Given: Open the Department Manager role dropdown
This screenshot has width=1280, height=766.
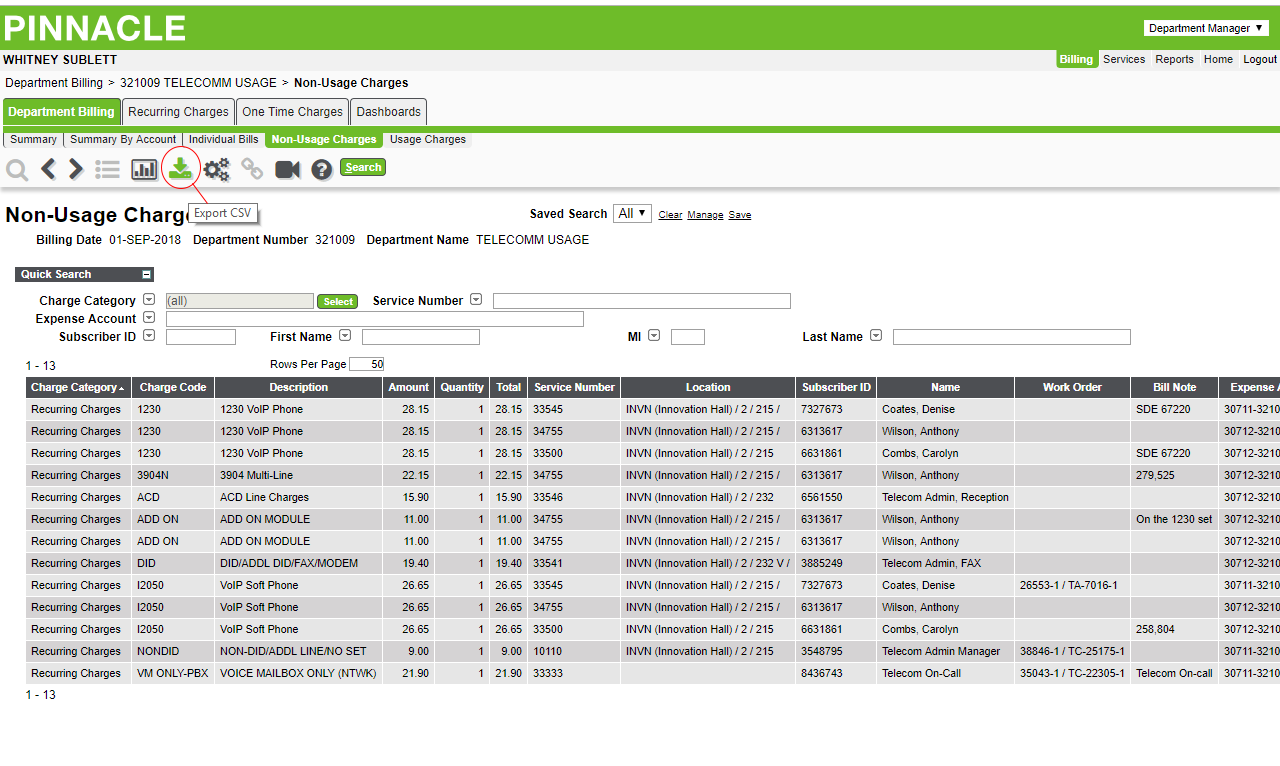Looking at the screenshot, I should pyautogui.click(x=1205, y=28).
